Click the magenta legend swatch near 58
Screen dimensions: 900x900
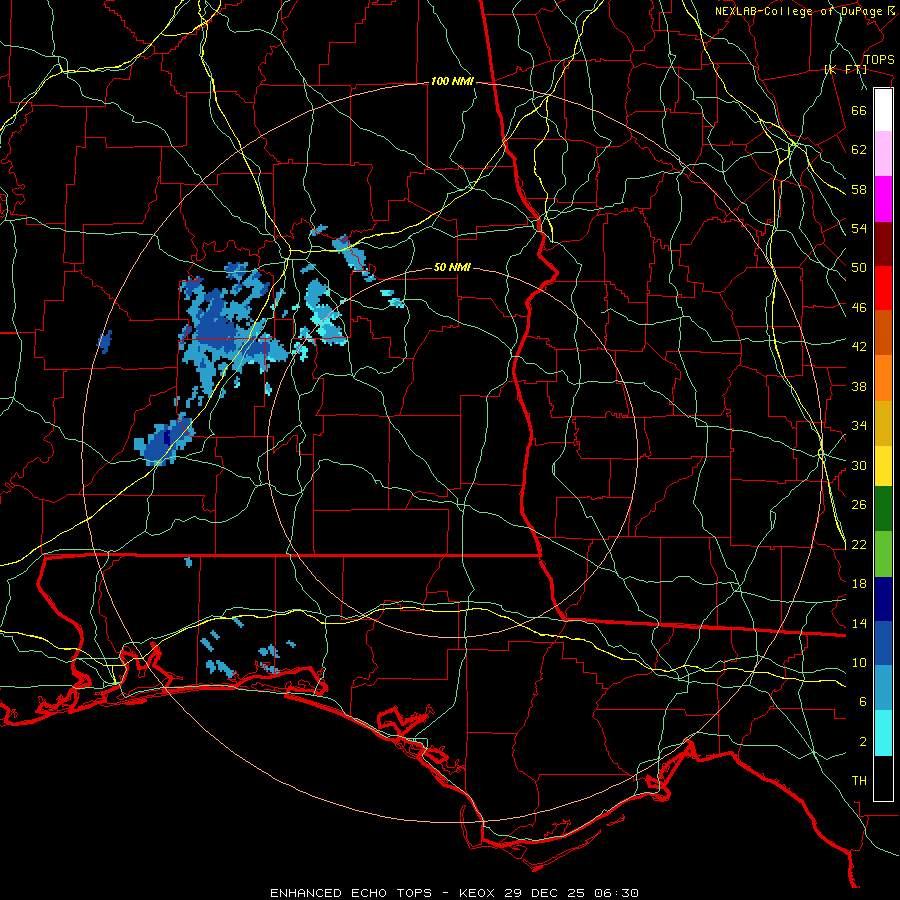click(x=883, y=199)
